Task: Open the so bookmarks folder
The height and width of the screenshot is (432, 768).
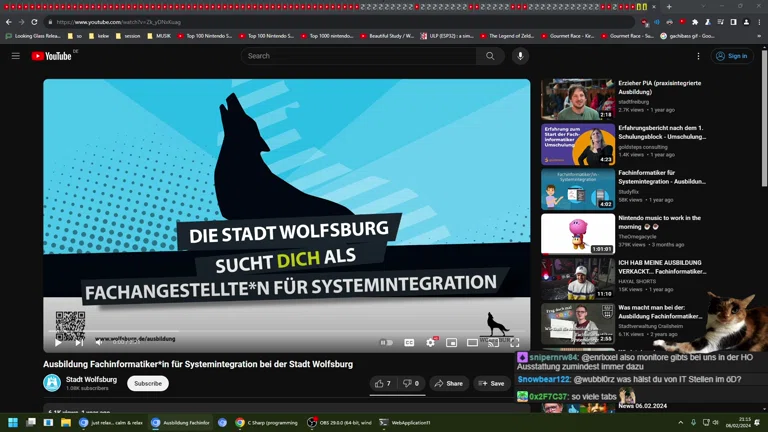Action: coord(75,36)
